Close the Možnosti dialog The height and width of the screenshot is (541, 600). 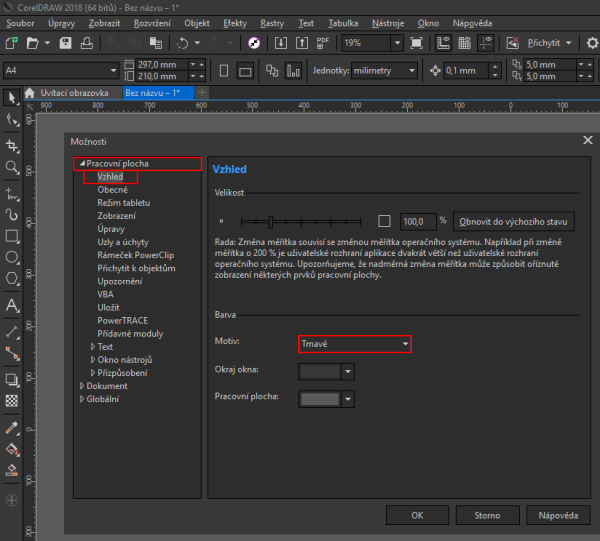pyautogui.click(x=588, y=140)
